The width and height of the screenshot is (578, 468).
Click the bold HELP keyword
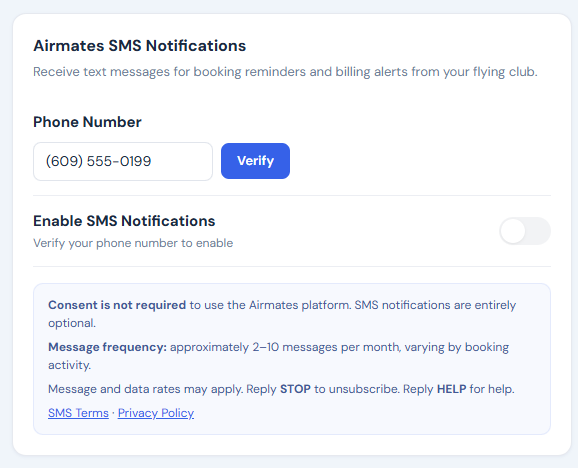coord(452,389)
